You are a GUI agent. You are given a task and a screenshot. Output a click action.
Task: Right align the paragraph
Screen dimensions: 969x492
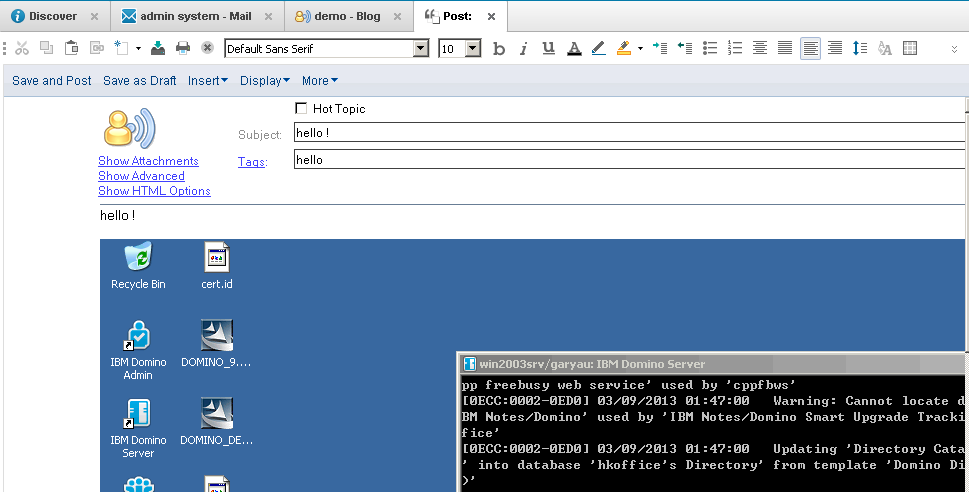tap(835, 48)
